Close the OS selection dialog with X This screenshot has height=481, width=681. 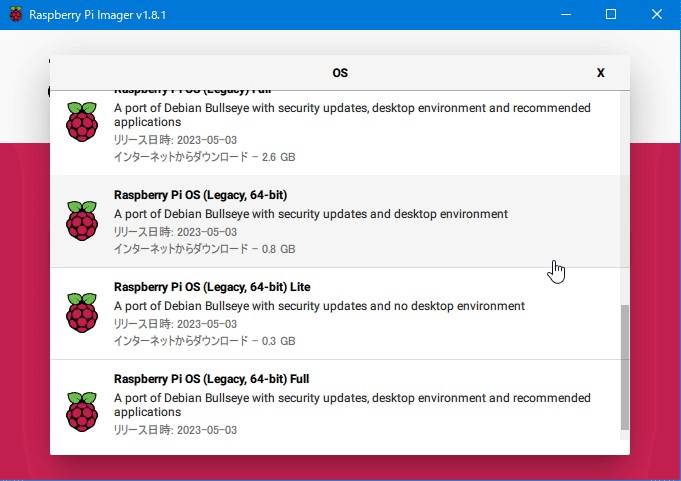click(600, 72)
